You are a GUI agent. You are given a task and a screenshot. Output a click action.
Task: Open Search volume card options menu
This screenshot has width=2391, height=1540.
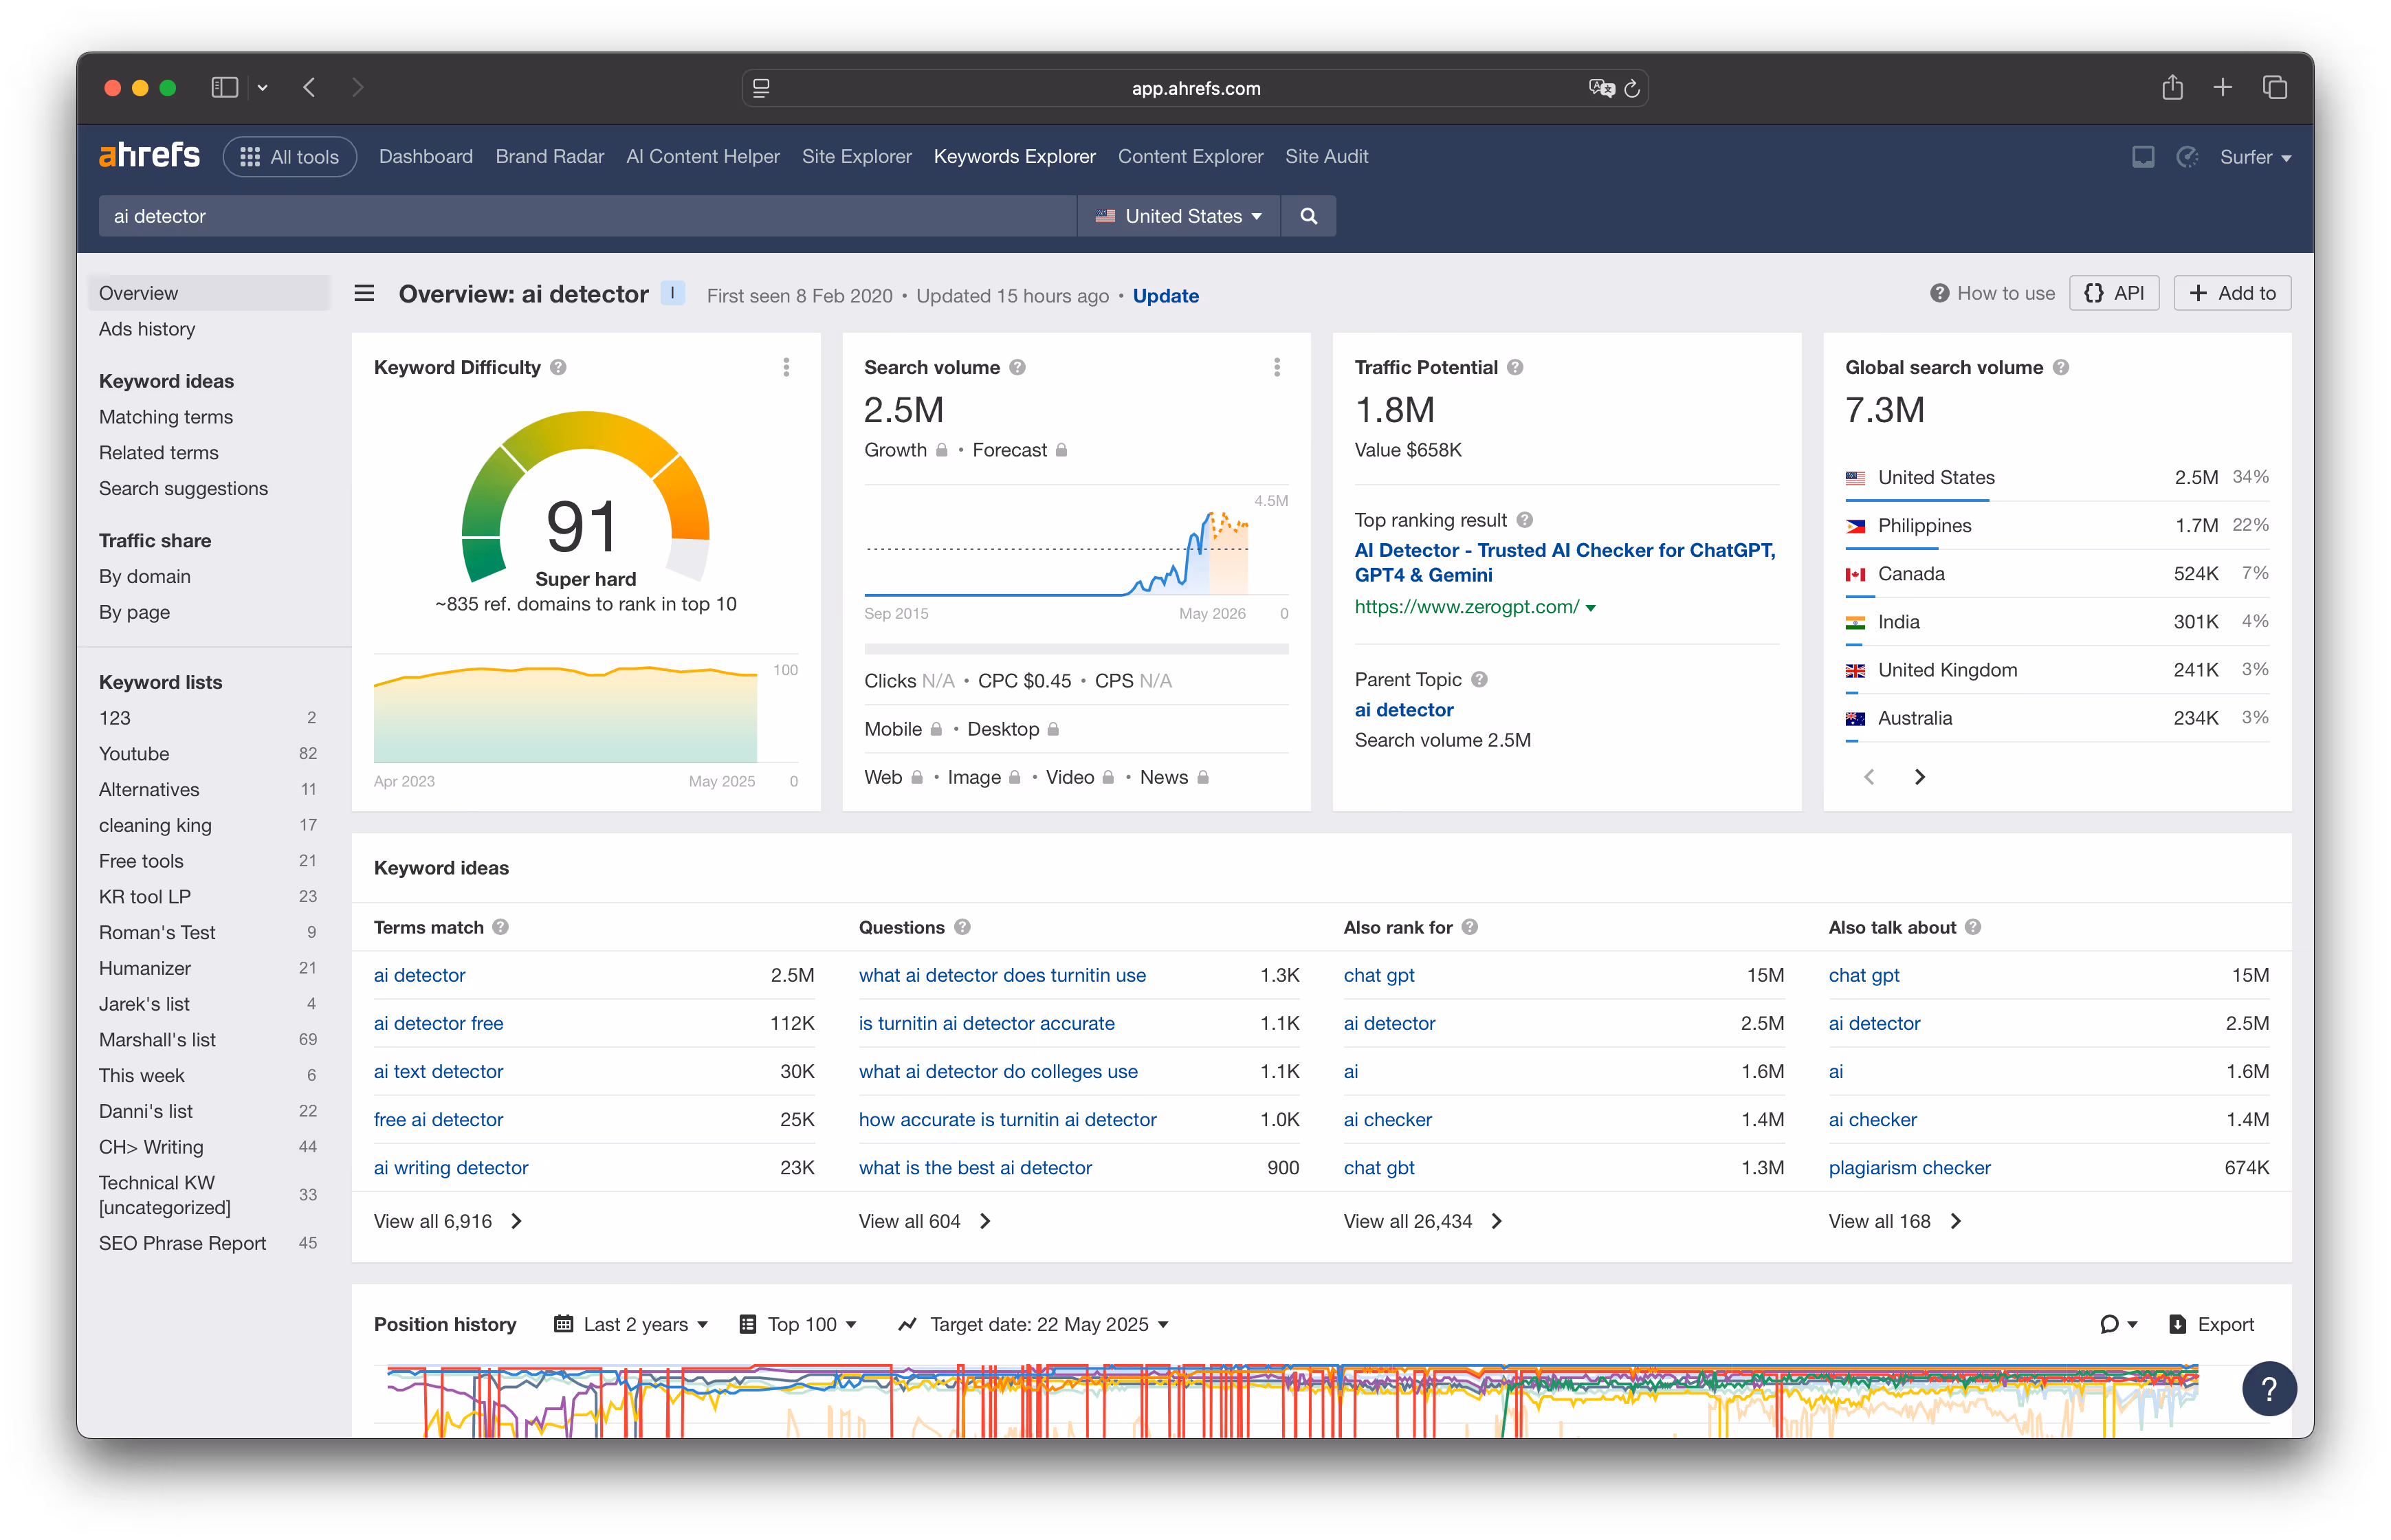coord(1277,367)
